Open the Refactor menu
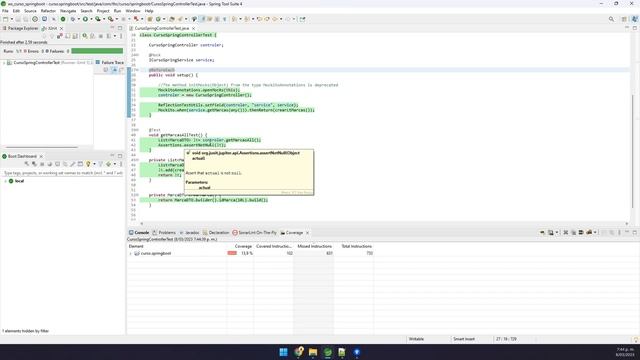 (48, 11)
